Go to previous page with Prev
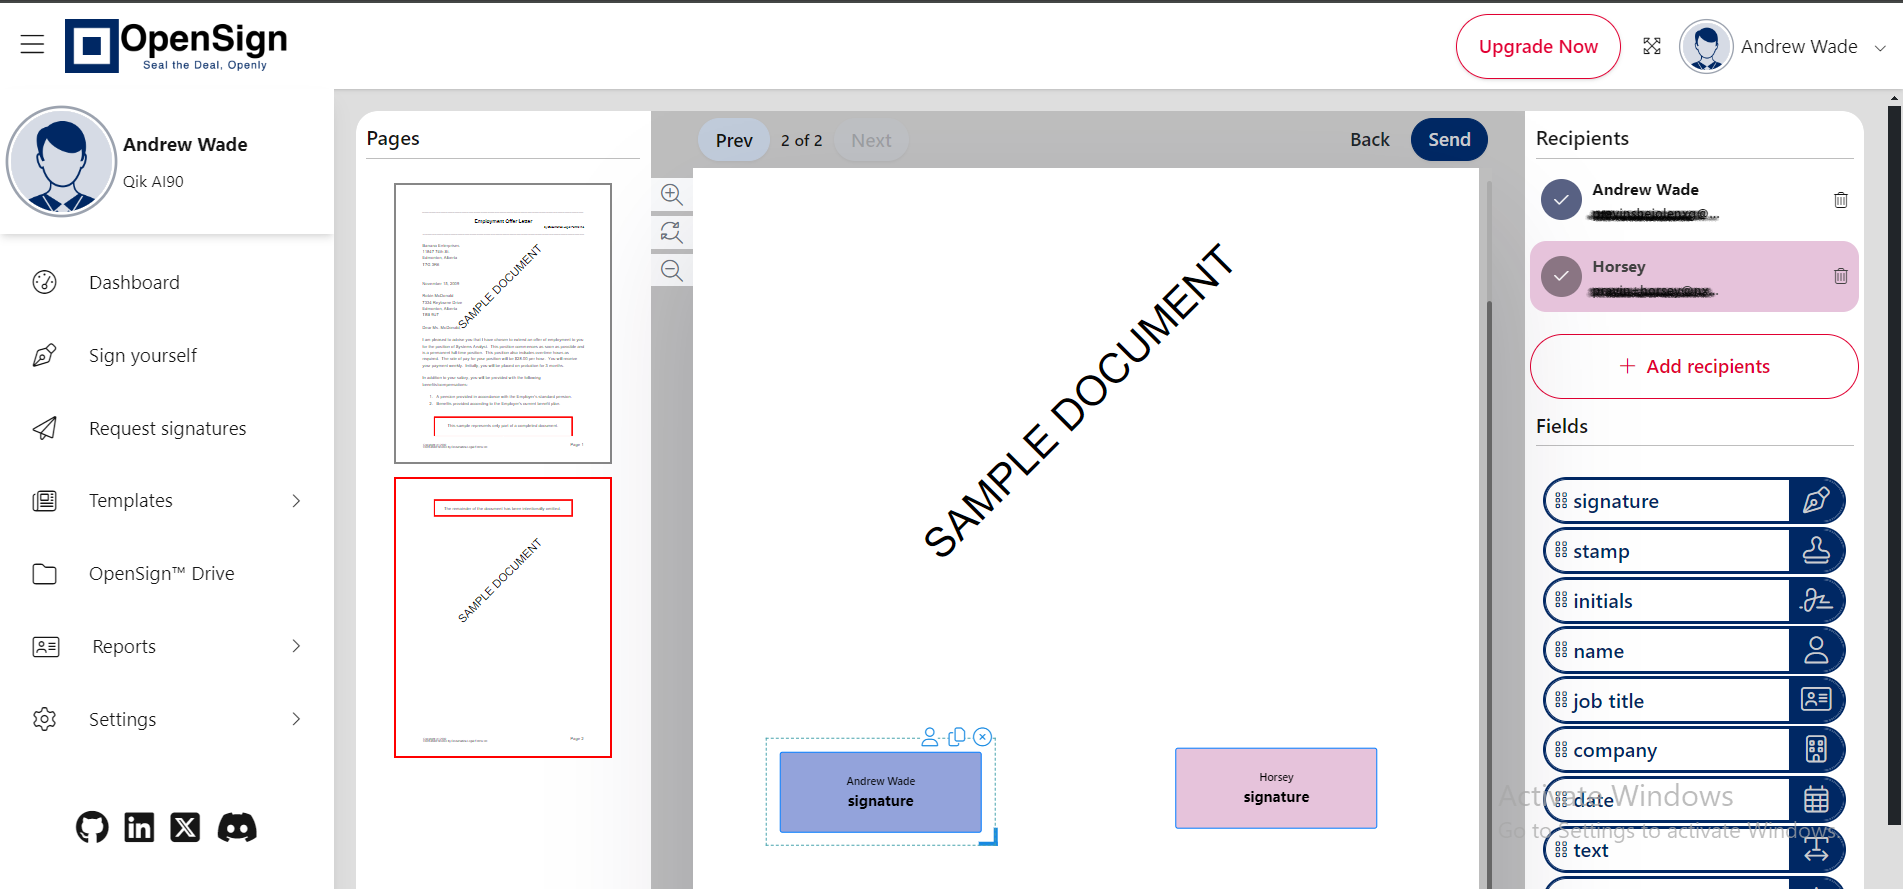The width and height of the screenshot is (1903, 889). point(734,140)
